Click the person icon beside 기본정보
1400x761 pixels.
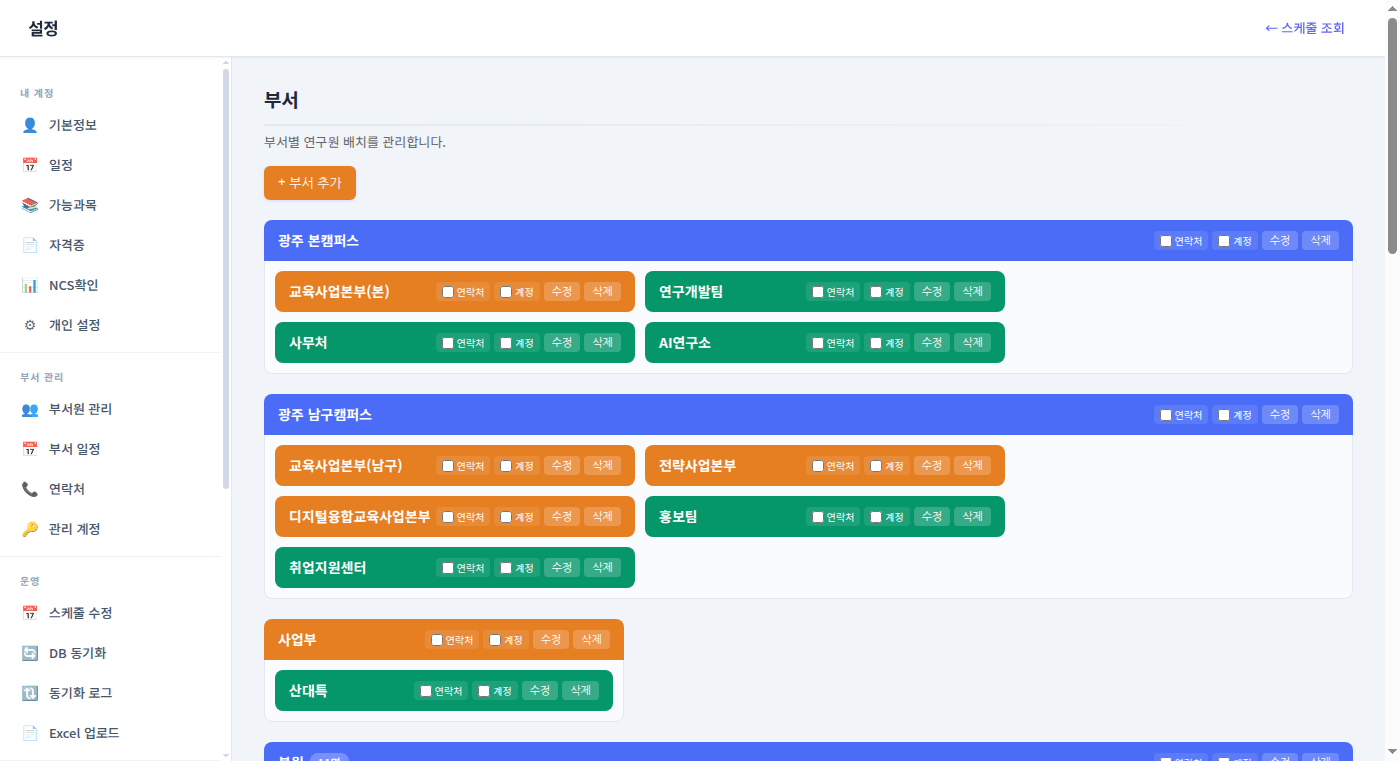[30, 125]
